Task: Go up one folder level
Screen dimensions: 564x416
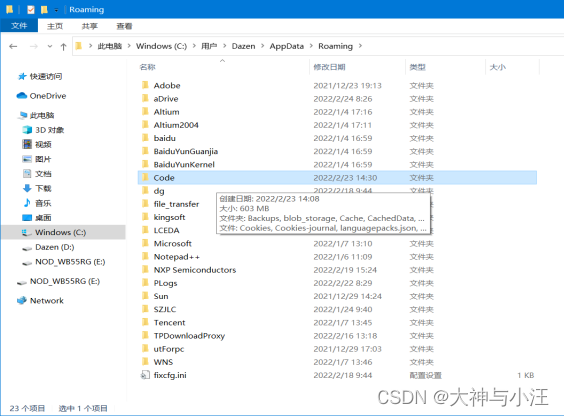Action: coord(63,46)
